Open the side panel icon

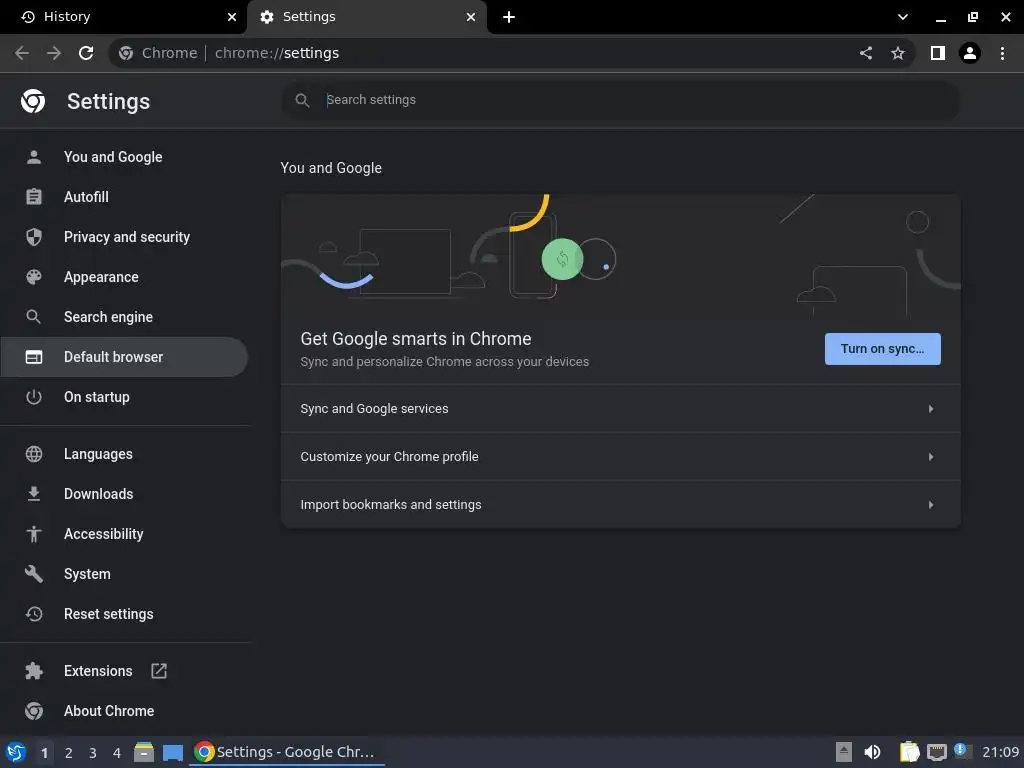[x=938, y=53]
